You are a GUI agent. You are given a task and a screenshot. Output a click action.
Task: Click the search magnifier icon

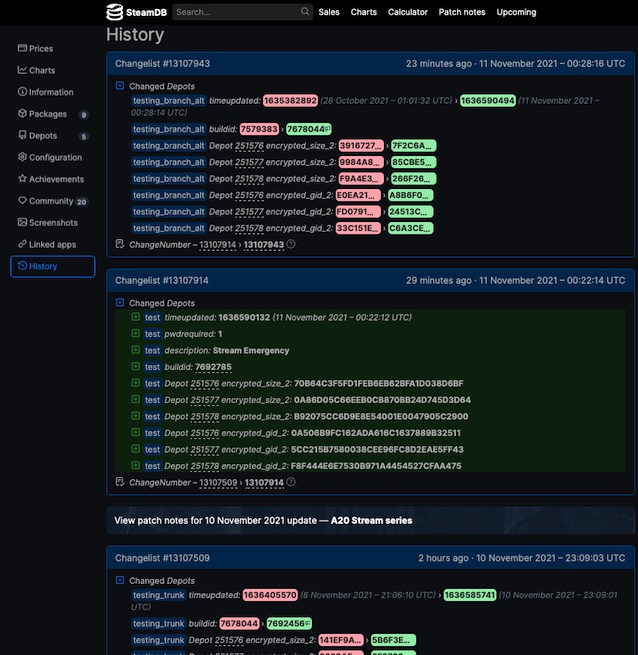(305, 12)
